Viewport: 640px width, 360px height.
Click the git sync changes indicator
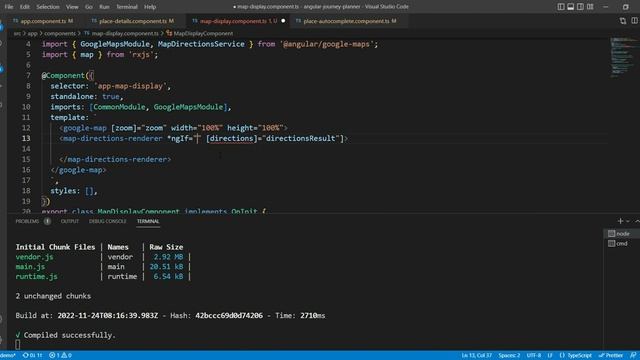coord(32,355)
